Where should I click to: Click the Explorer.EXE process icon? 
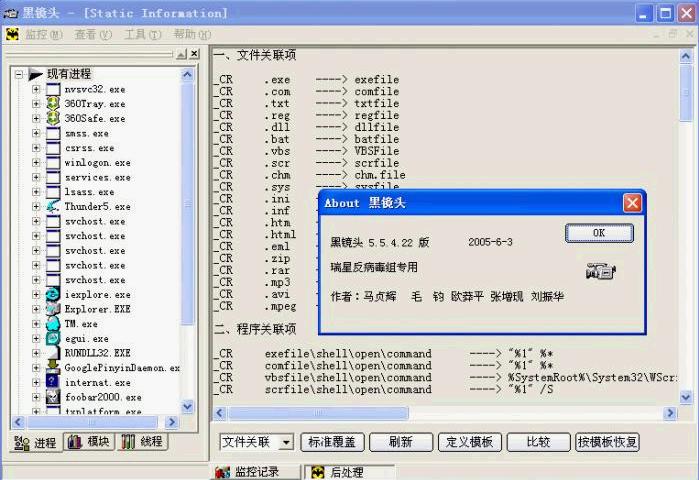click(53, 309)
